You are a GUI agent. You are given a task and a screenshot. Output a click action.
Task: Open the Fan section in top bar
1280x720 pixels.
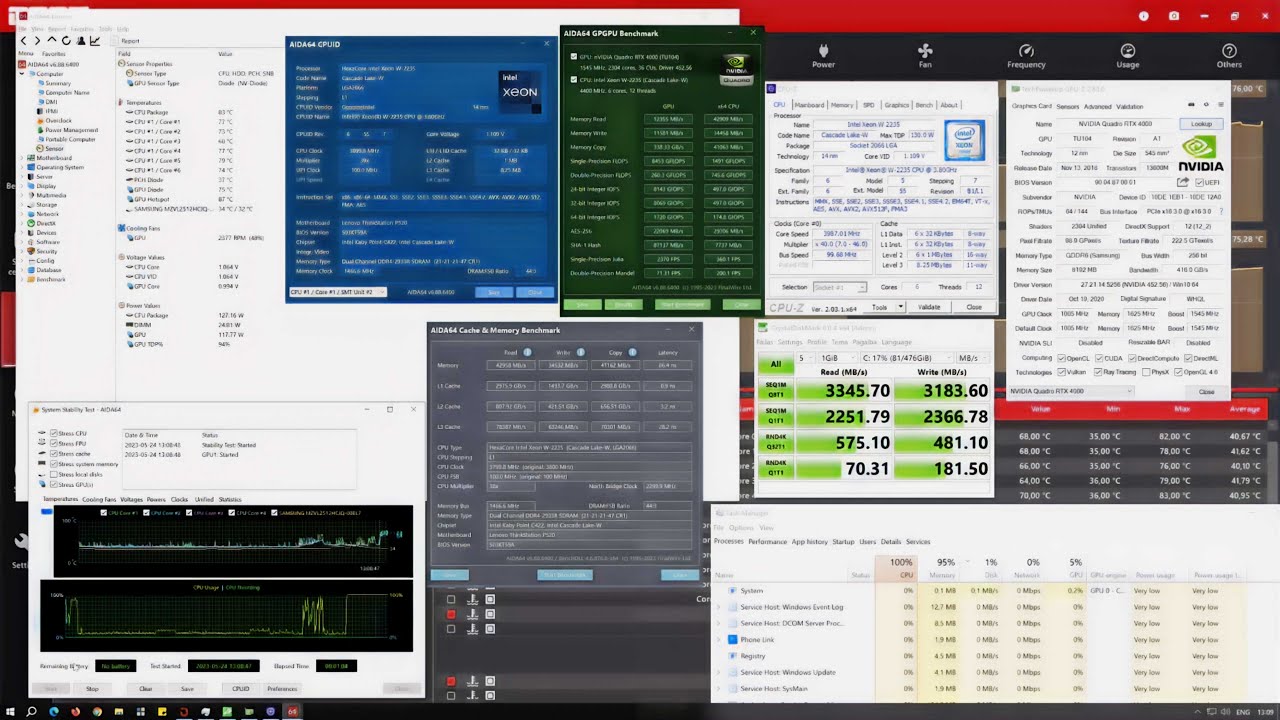[925, 56]
